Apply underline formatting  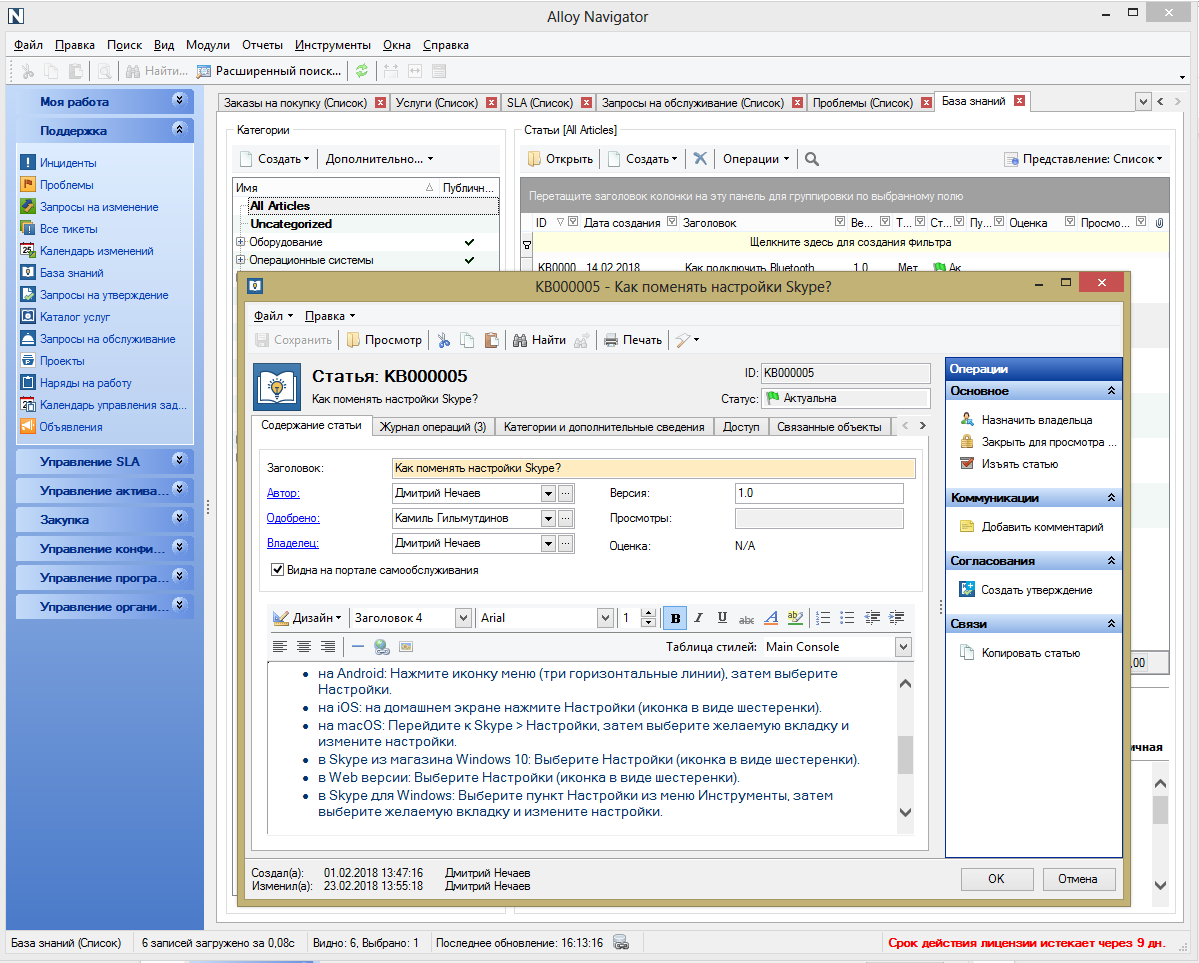(722, 618)
